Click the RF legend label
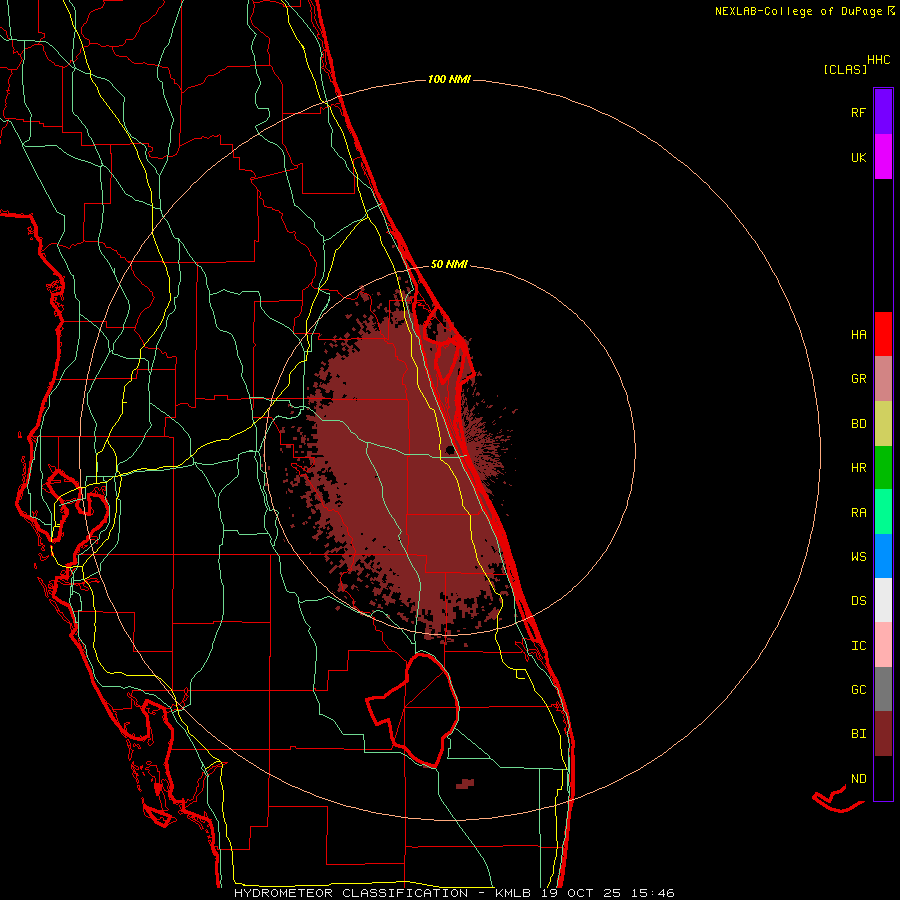 [x=858, y=112]
